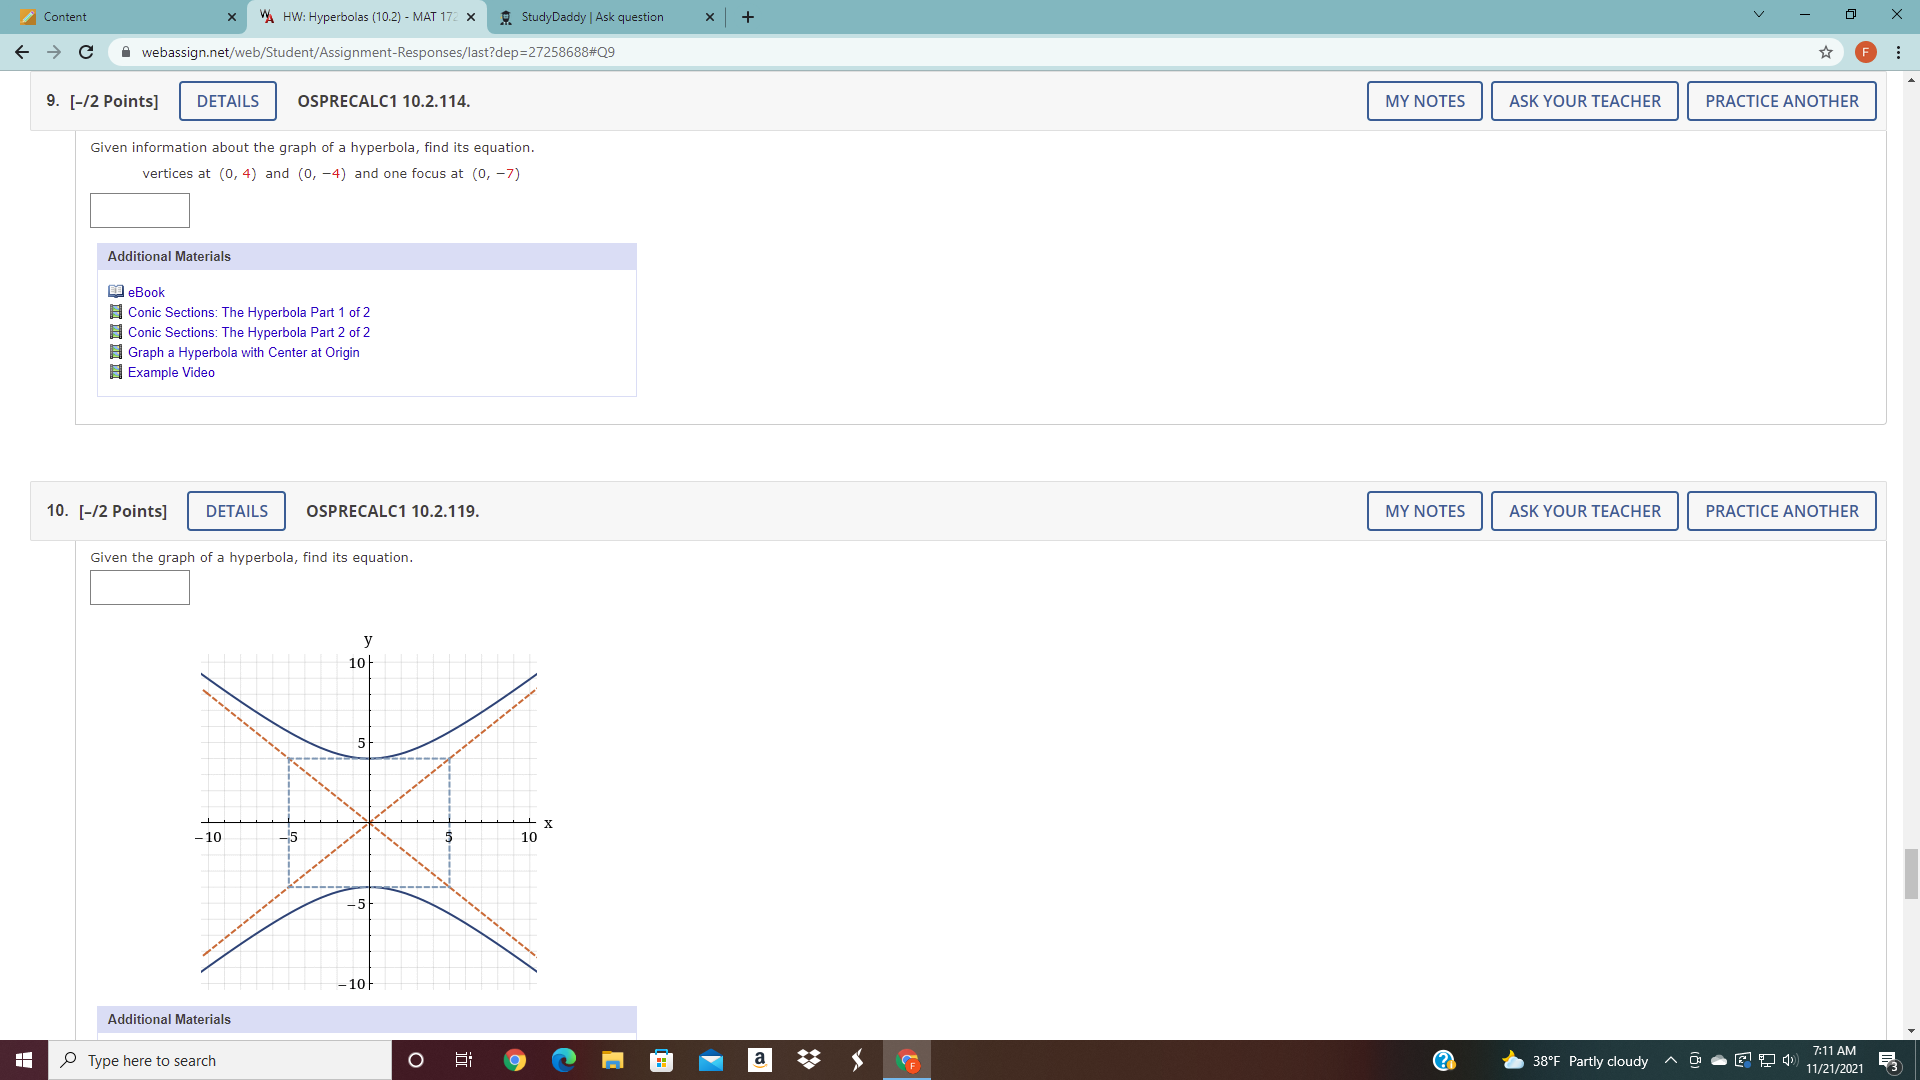Go back with the browser arrow

pos(22,52)
